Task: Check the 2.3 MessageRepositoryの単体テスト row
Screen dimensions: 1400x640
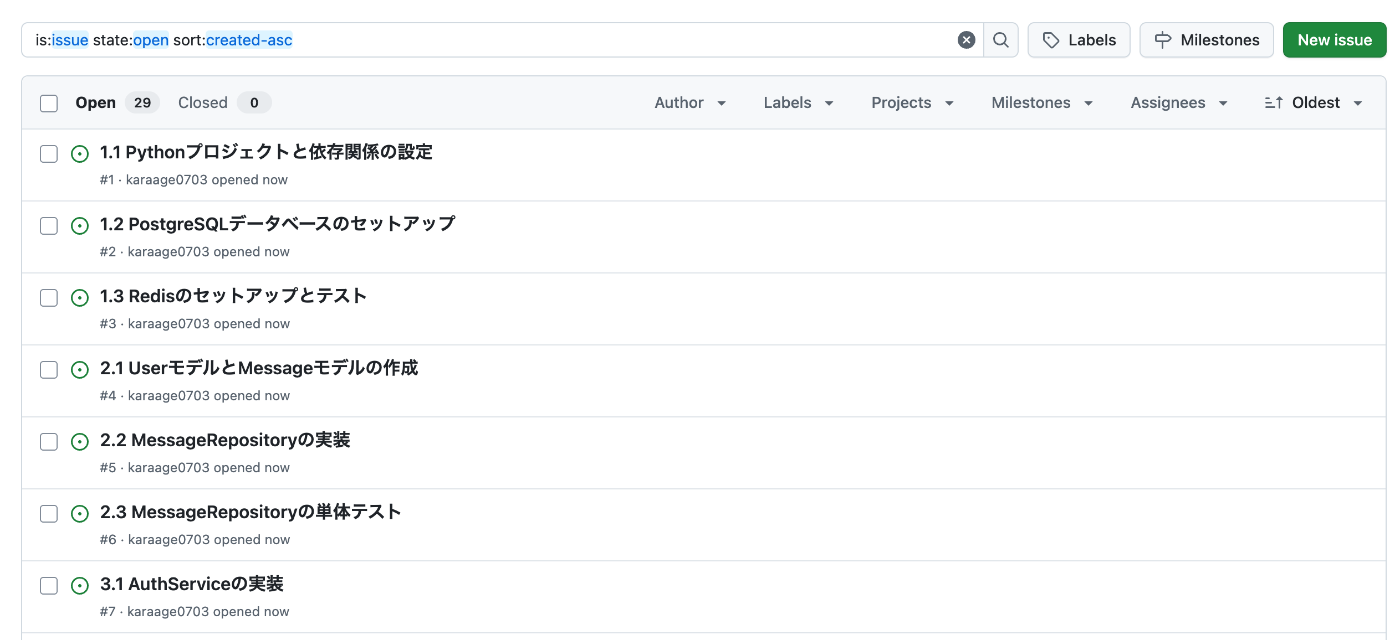Action: (x=49, y=514)
